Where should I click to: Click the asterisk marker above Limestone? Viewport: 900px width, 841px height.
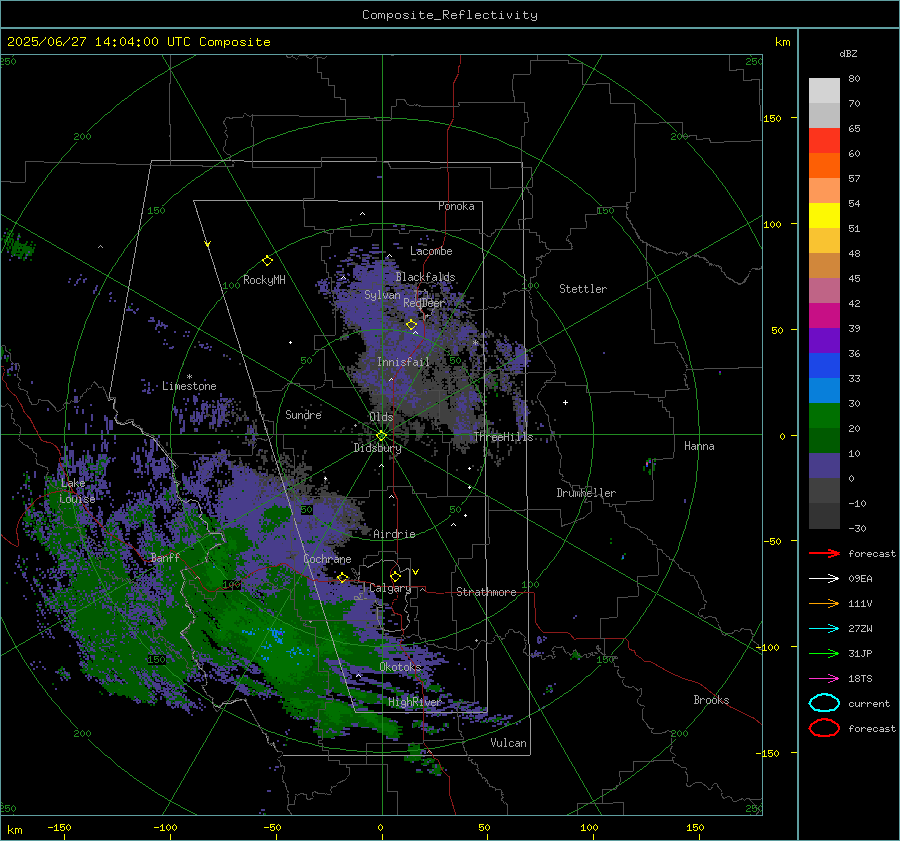click(189, 377)
